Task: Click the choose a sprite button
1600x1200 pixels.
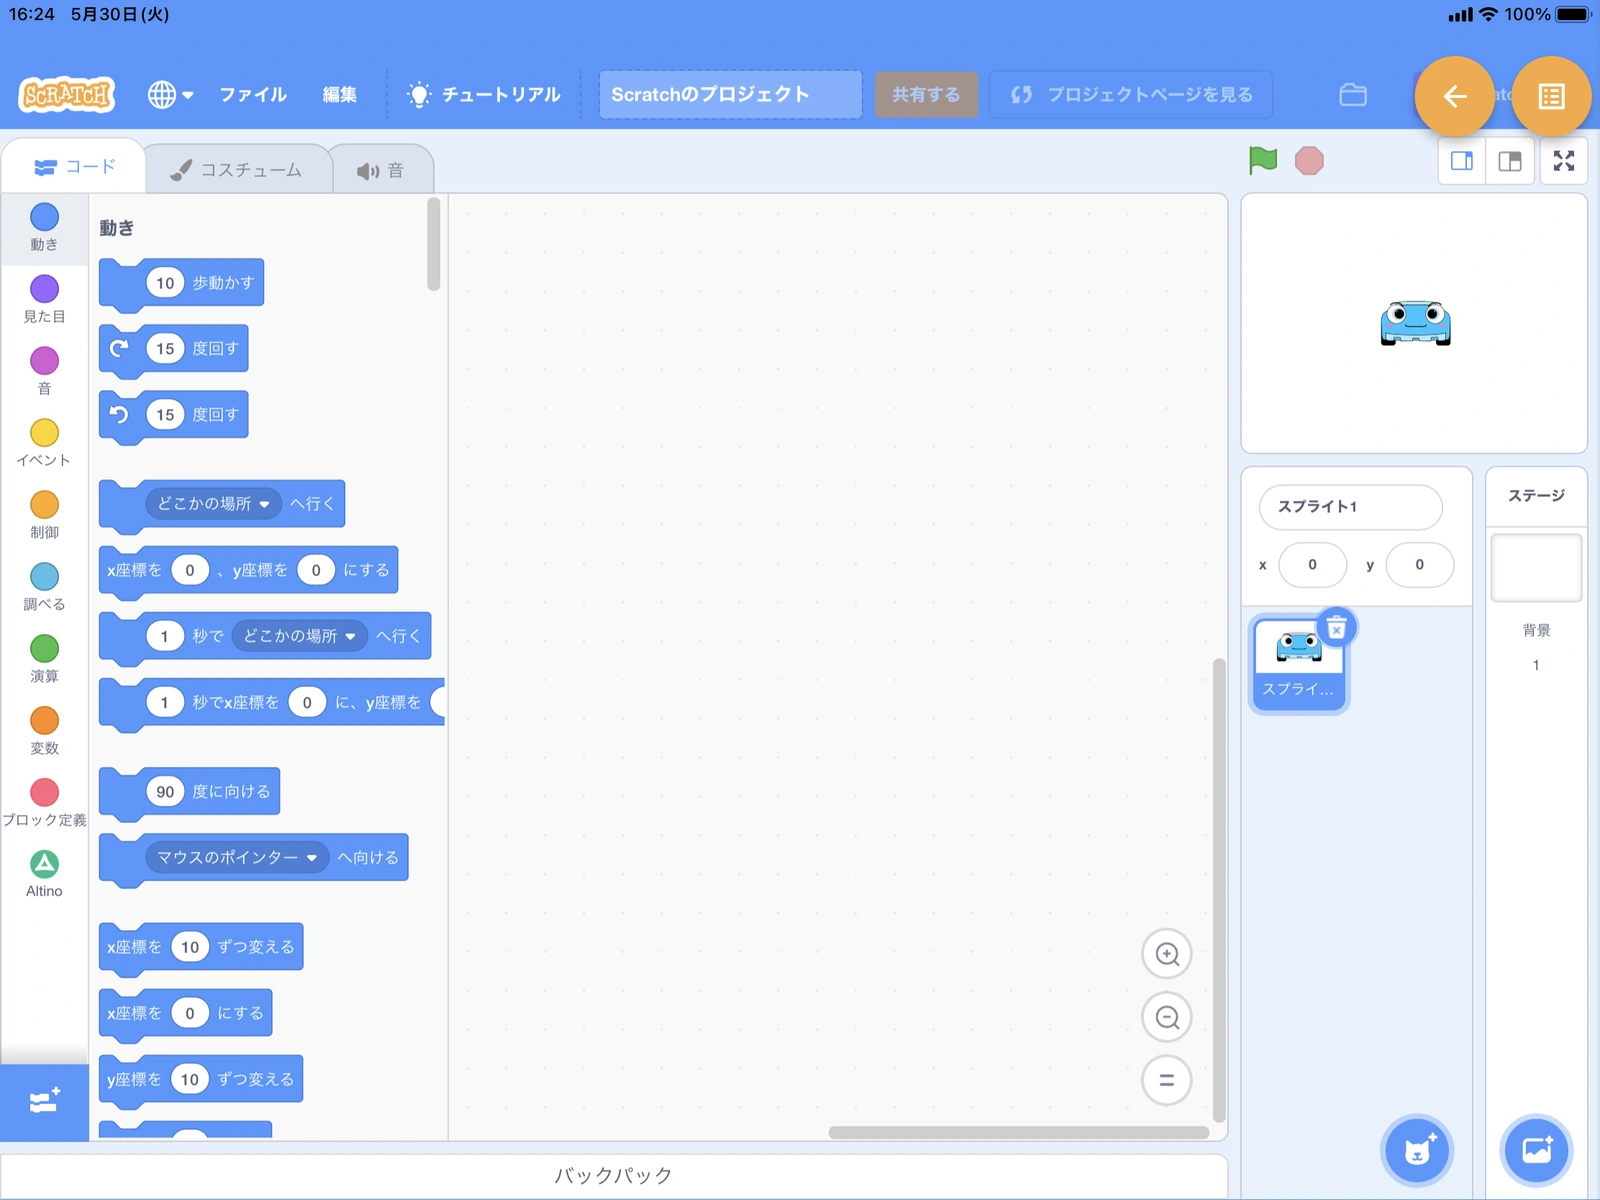Action: (1418, 1150)
